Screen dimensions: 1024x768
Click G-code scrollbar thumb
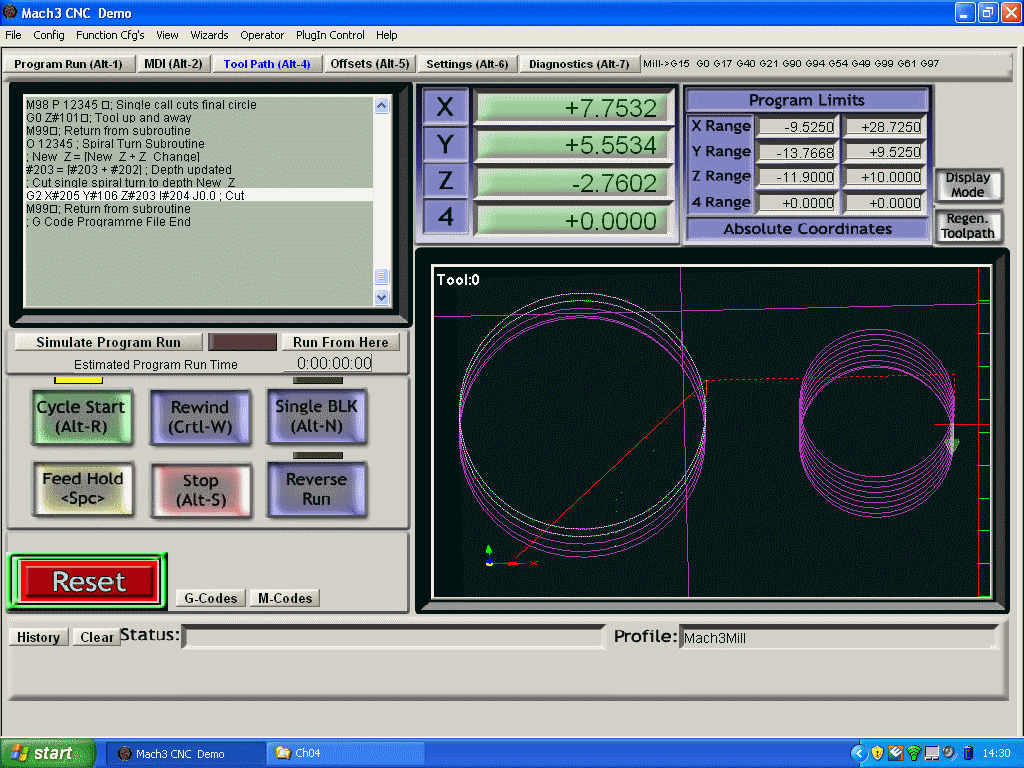pyautogui.click(x=382, y=276)
